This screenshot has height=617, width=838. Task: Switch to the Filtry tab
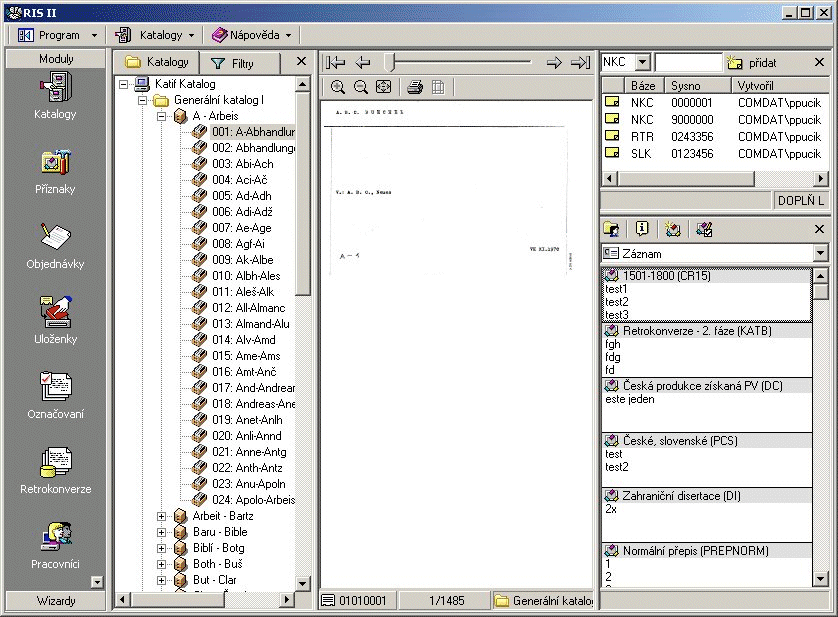(233, 63)
